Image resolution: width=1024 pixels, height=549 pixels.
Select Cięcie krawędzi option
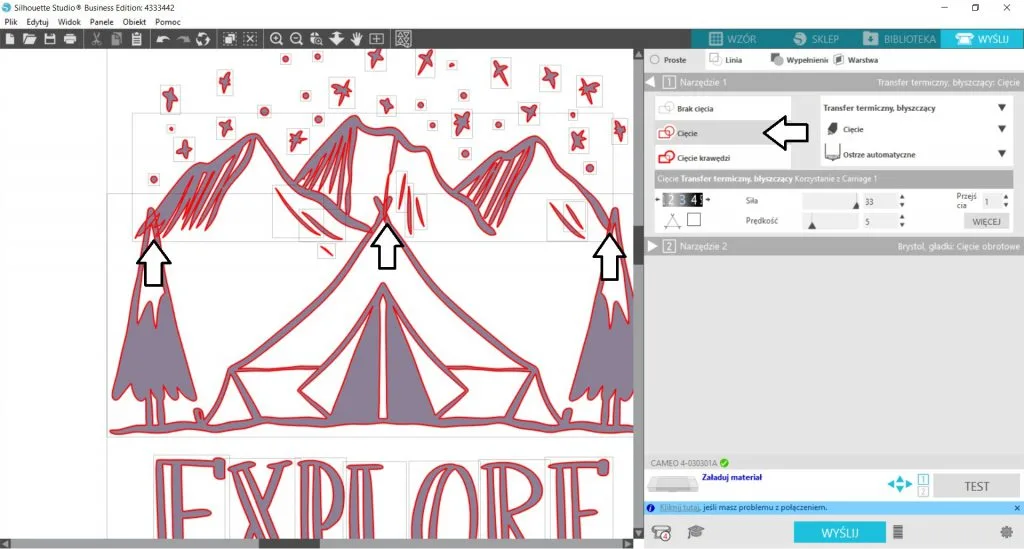723,157
